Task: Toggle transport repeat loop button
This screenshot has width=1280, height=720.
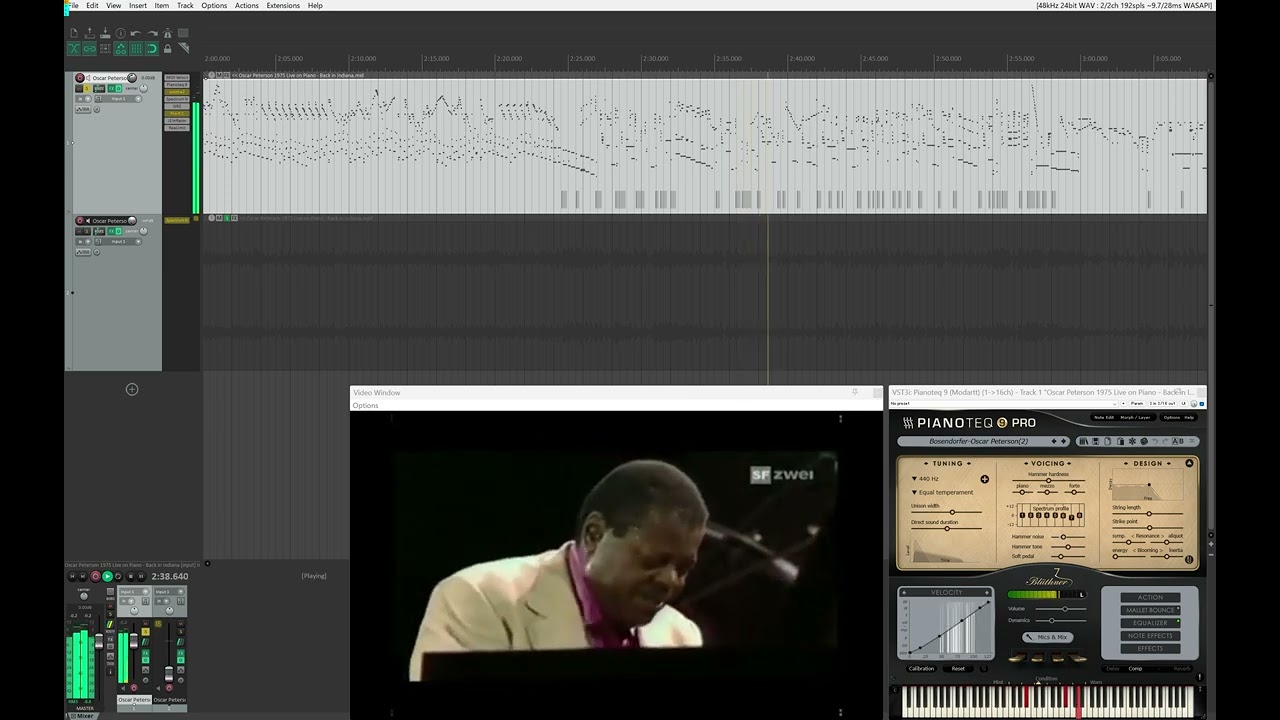Action: 118,576
